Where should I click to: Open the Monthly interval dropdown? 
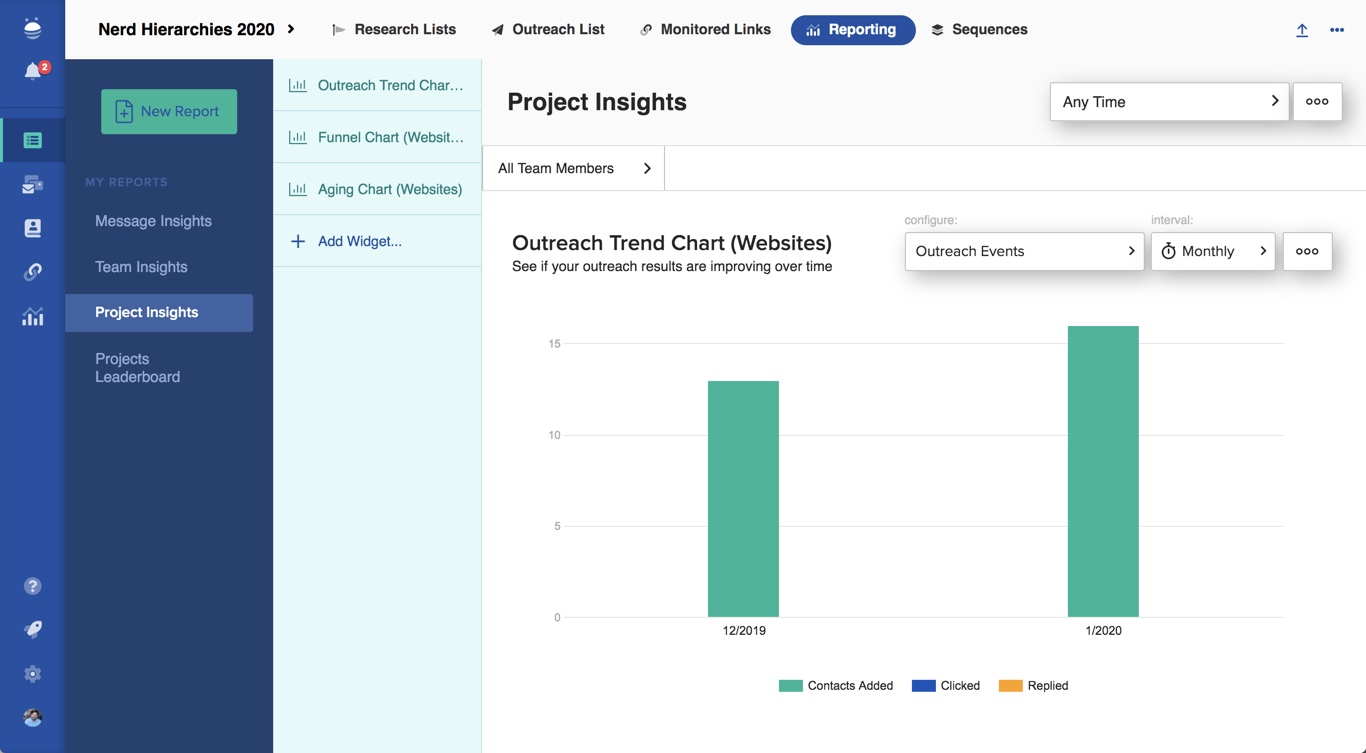[x=1212, y=251]
